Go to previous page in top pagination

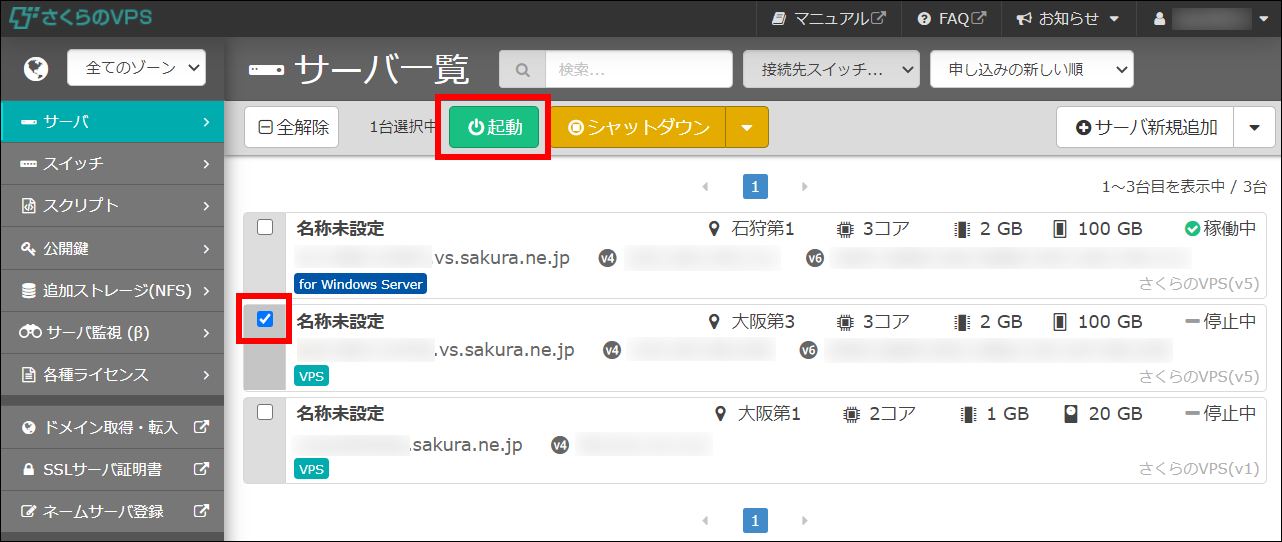[705, 187]
